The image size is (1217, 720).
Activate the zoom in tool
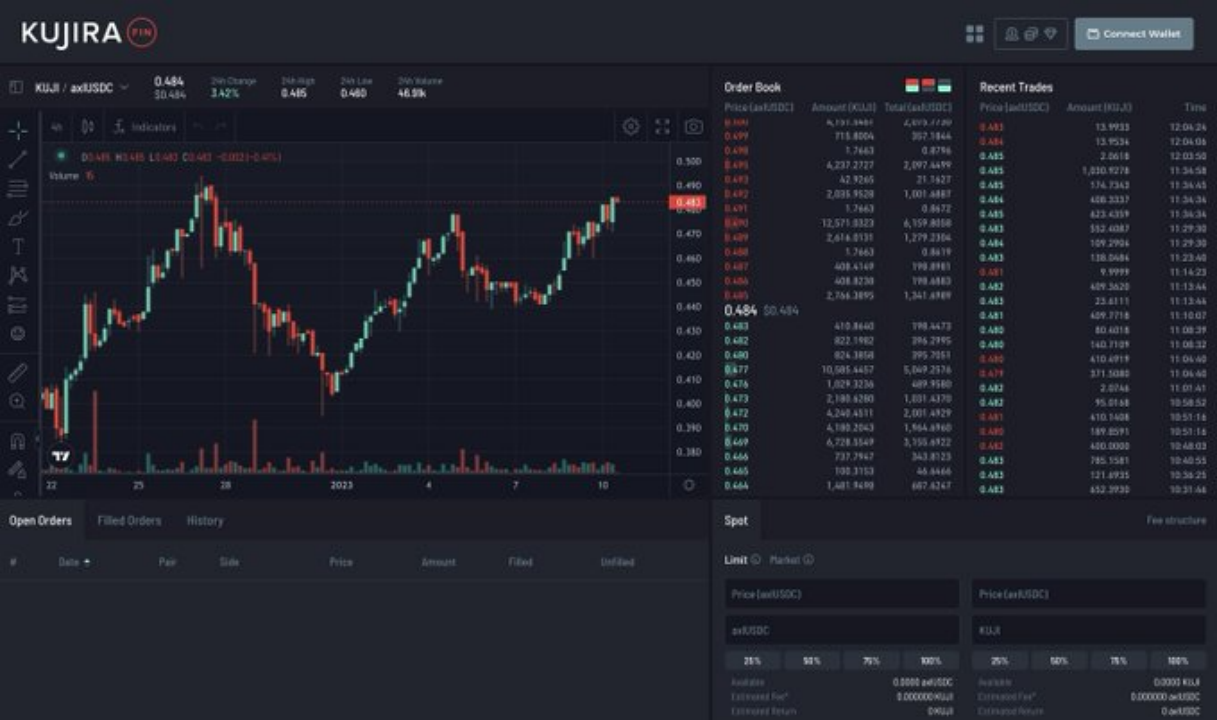tap(17, 401)
